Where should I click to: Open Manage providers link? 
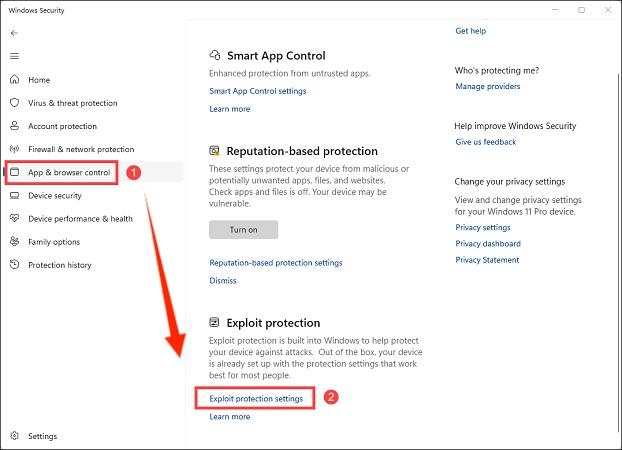click(488, 87)
